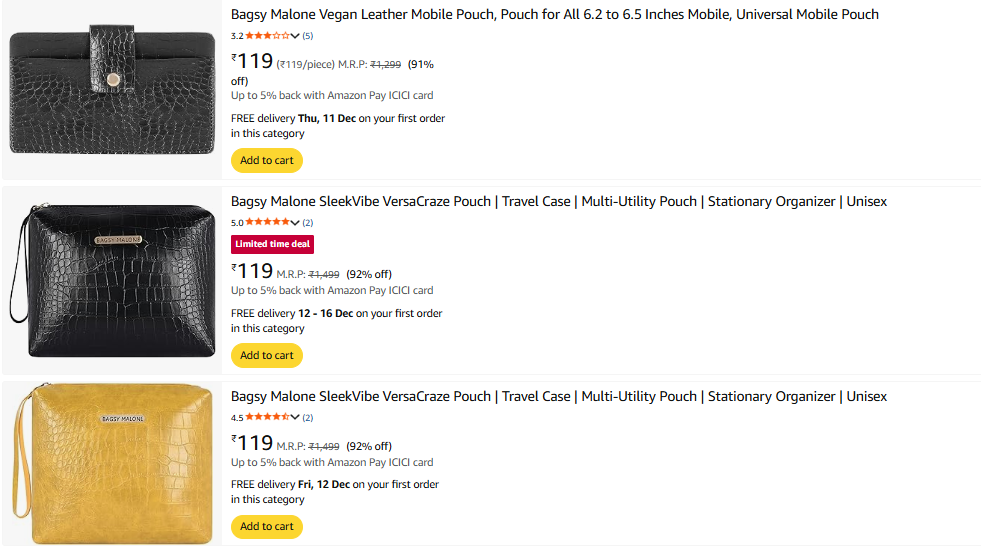Image resolution: width=981 pixels, height=552 pixels.
Task: View the 5 reviews of the mobile pouch
Action: click(308, 36)
